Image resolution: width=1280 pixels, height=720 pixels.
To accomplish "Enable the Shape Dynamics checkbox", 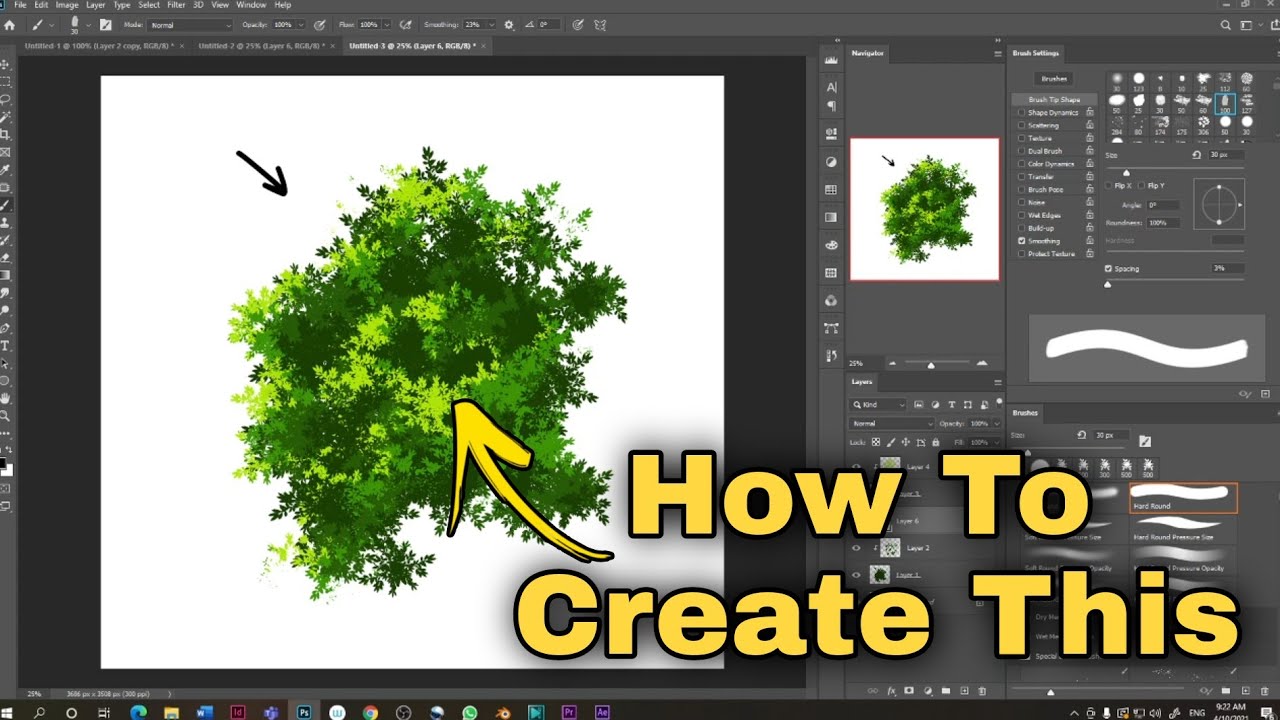I will (1021, 113).
